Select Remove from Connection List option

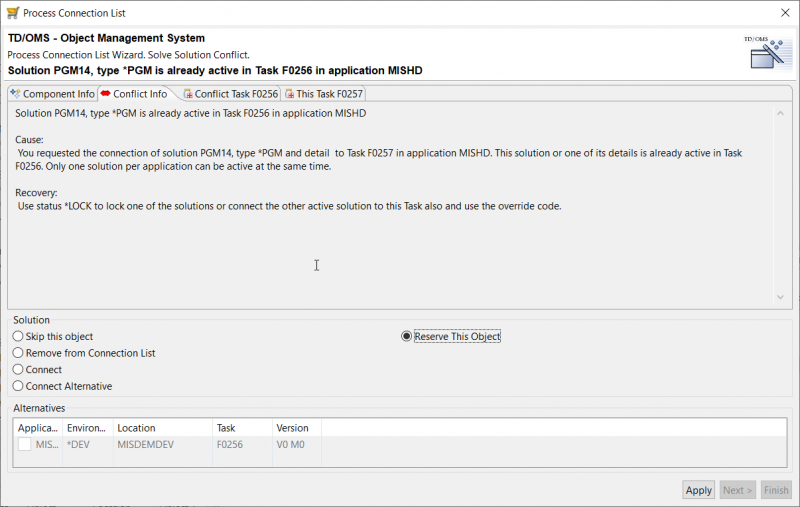(x=18, y=353)
